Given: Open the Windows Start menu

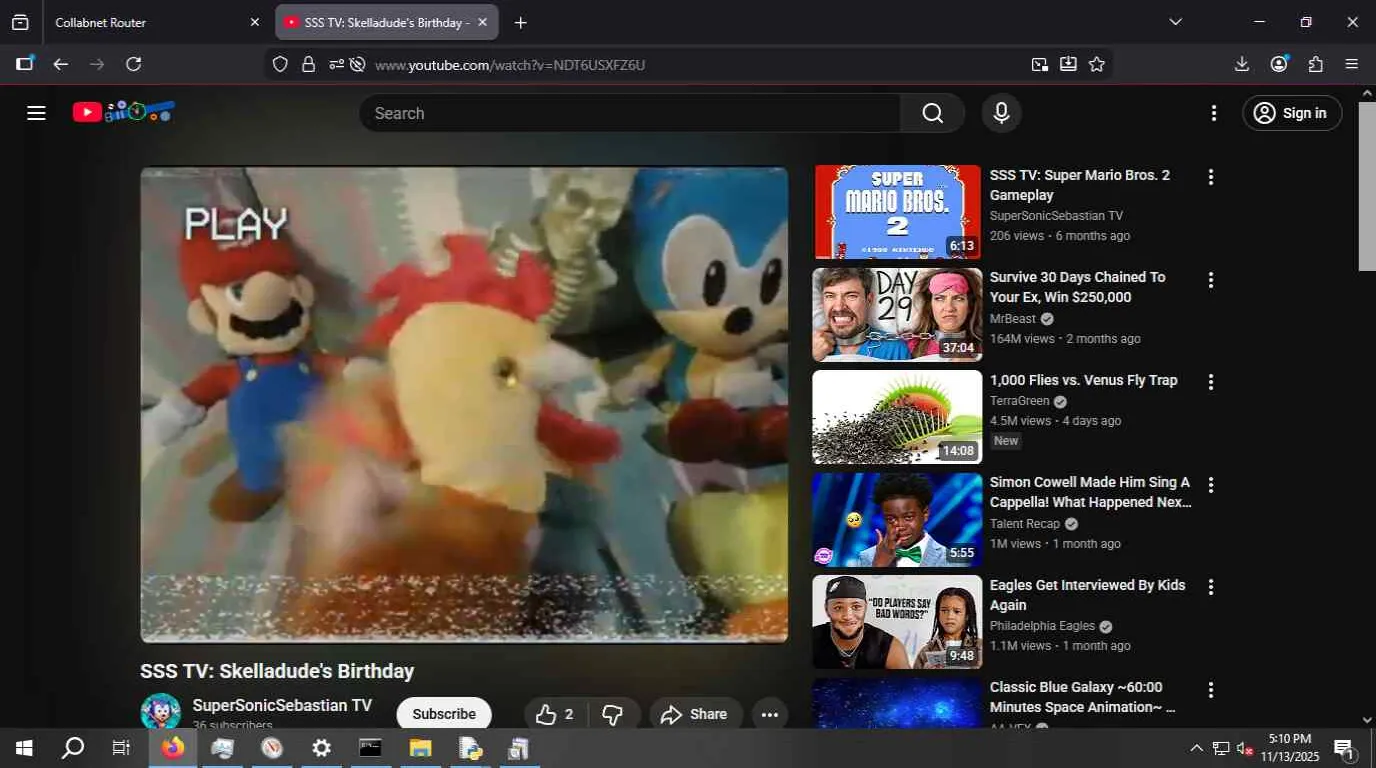Looking at the screenshot, I should [24, 748].
